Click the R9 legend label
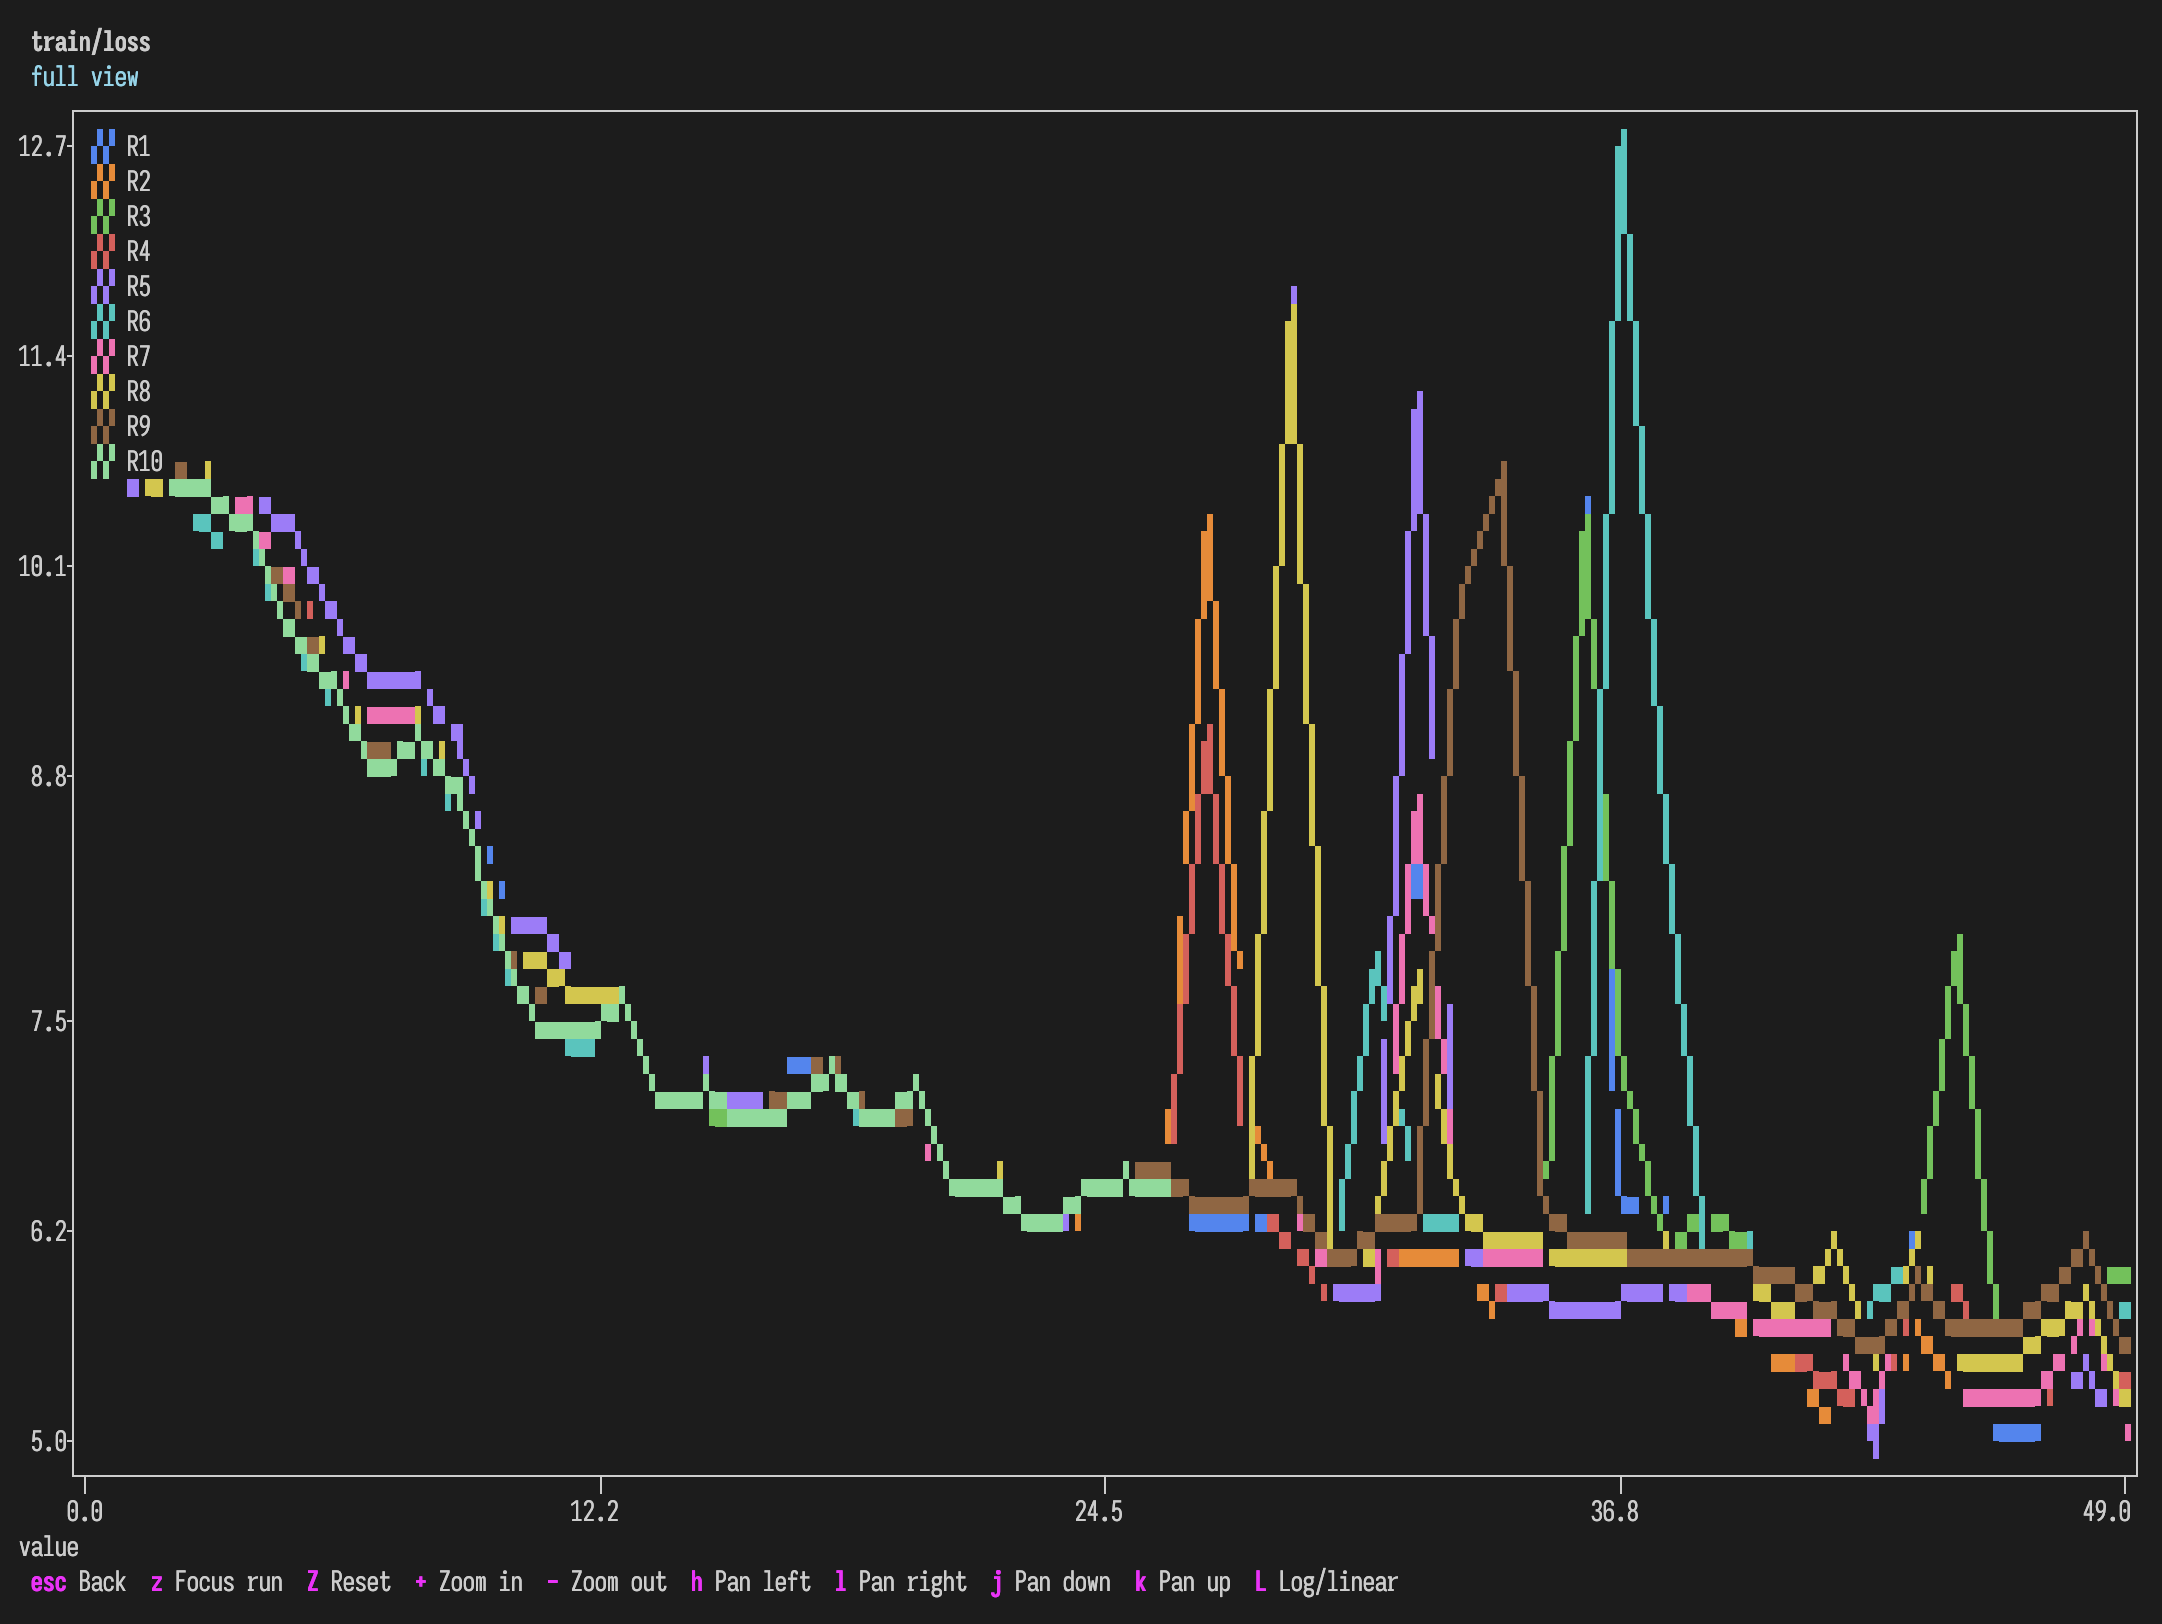 point(138,427)
